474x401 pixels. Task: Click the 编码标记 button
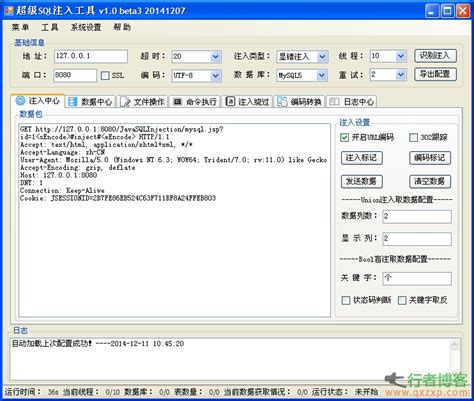coord(430,158)
